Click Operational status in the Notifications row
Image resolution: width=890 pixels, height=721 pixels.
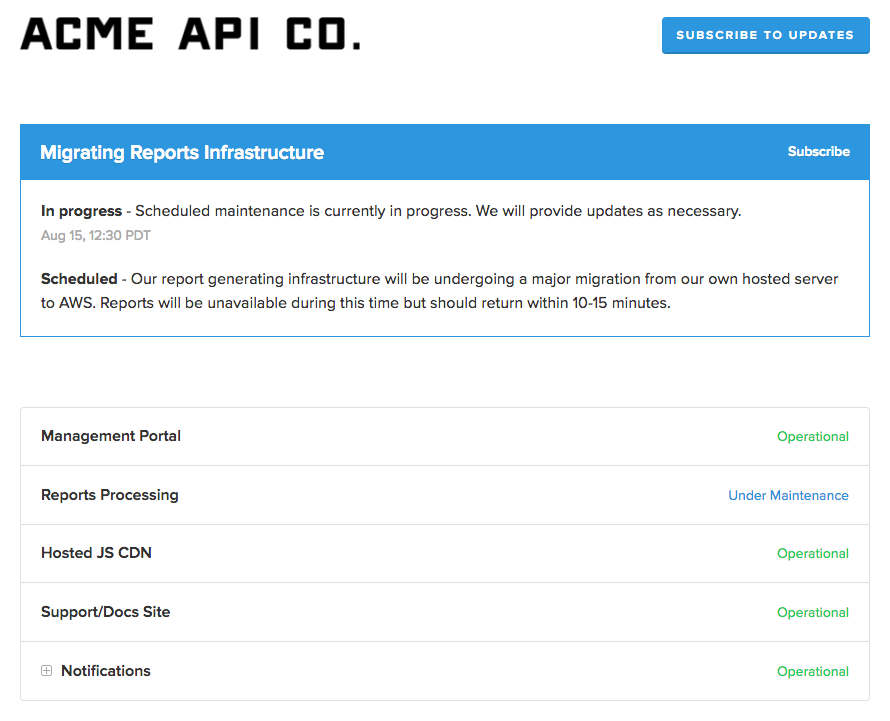(812, 671)
